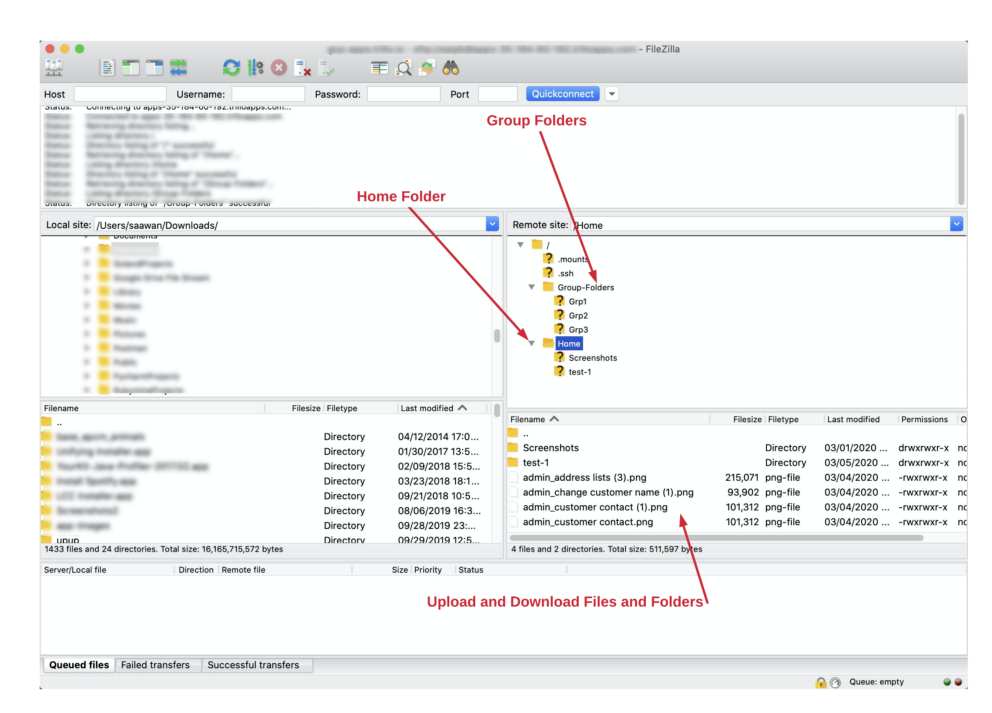Image resolution: width=992 pixels, height=713 pixels.
Task: Click the Remote file queue column header
Action: pos(243,569)
